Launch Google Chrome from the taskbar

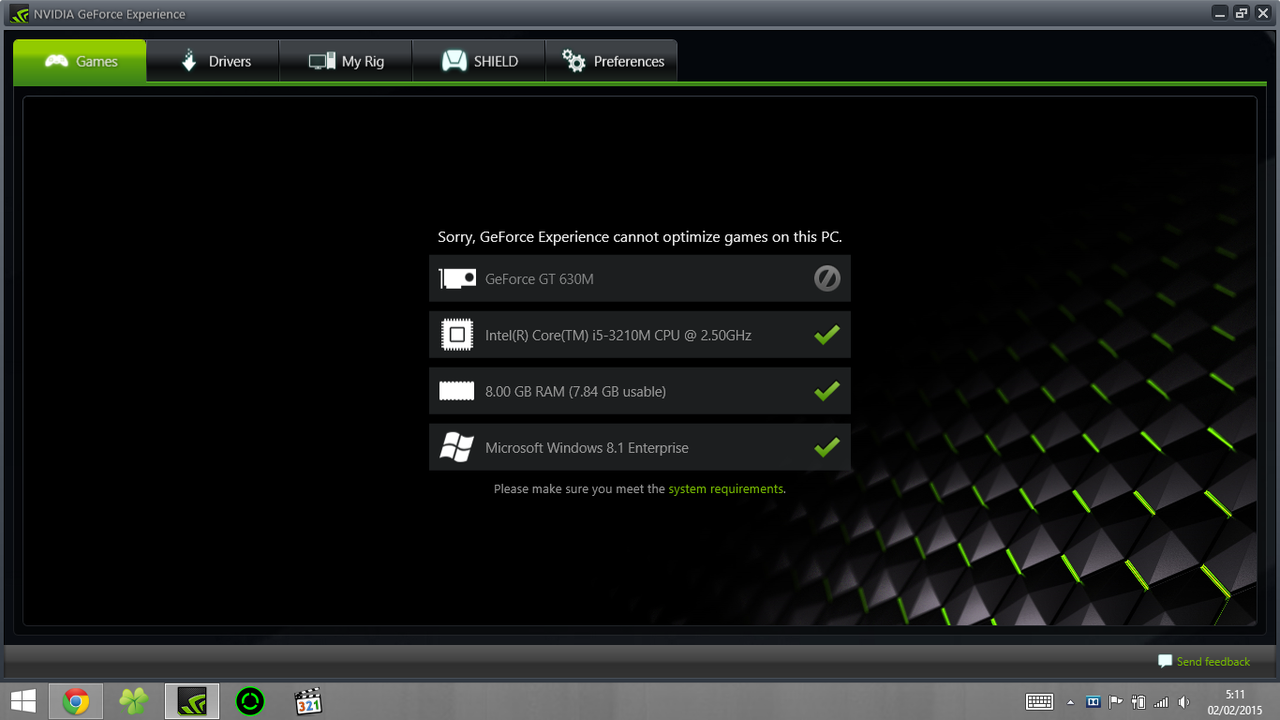coord(76,701)
